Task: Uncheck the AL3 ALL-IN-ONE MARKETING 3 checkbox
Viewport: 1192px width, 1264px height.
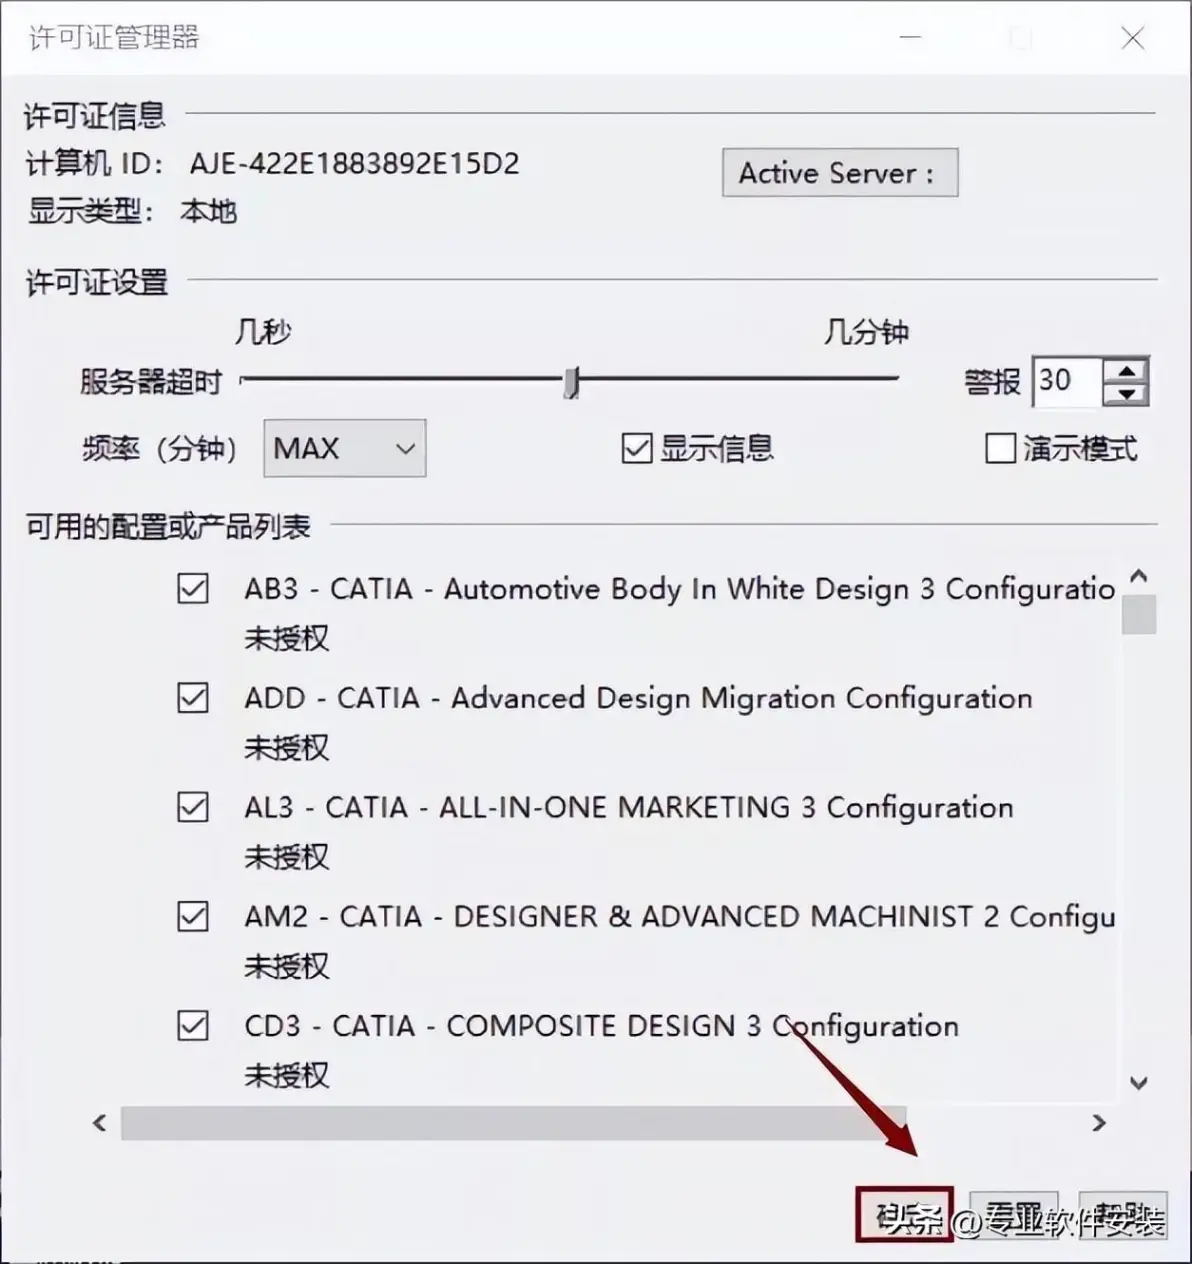Action: coord(193,806)
